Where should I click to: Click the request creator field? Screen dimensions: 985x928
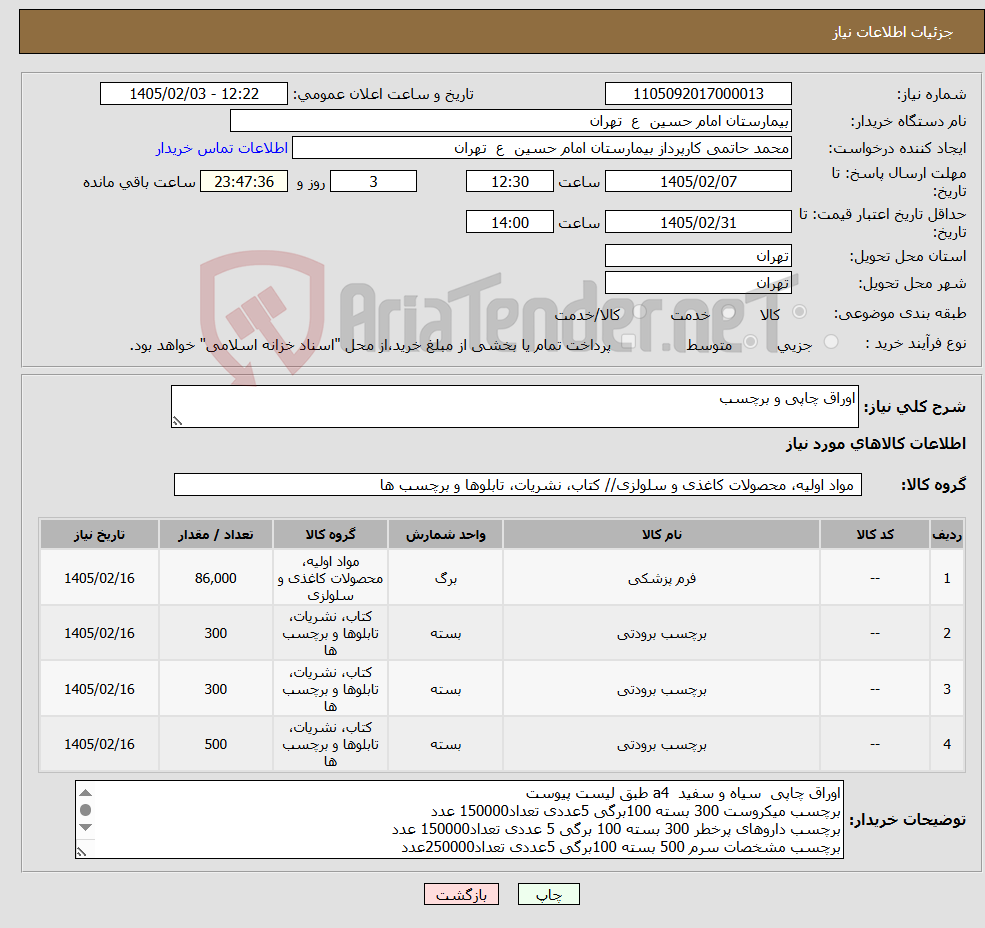tap(541, 148)
